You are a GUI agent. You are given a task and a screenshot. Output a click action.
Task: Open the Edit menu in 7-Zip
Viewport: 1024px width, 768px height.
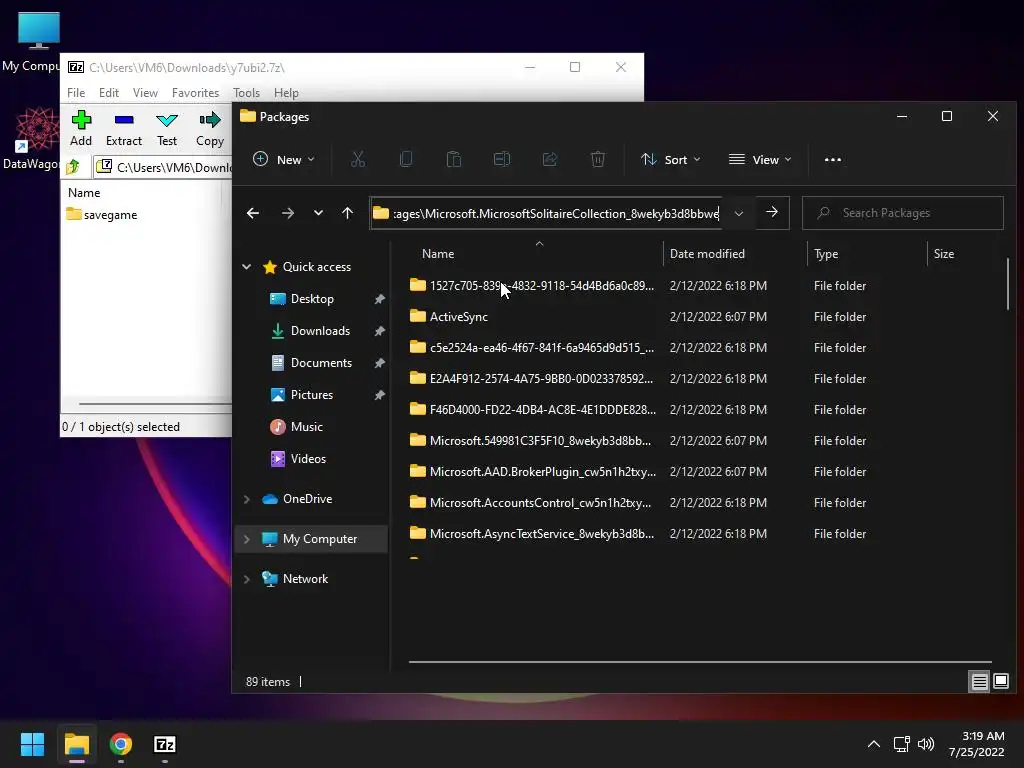(108, 93)
